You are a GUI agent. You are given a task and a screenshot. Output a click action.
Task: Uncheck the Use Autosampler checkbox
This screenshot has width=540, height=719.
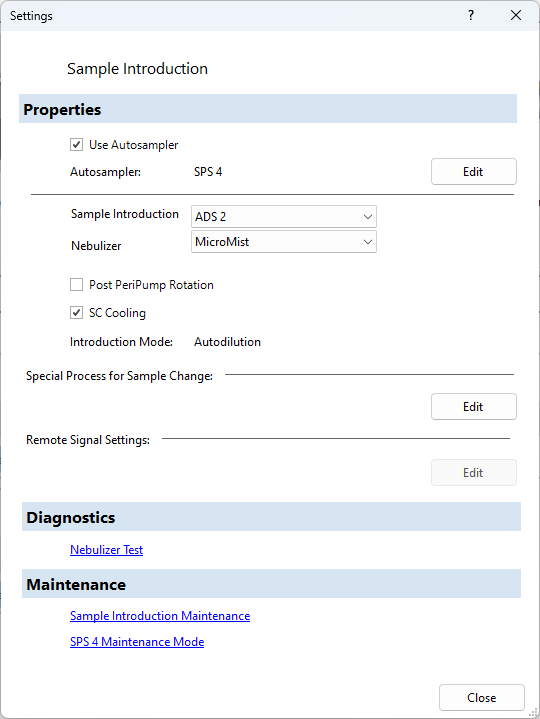click(77, 145)
